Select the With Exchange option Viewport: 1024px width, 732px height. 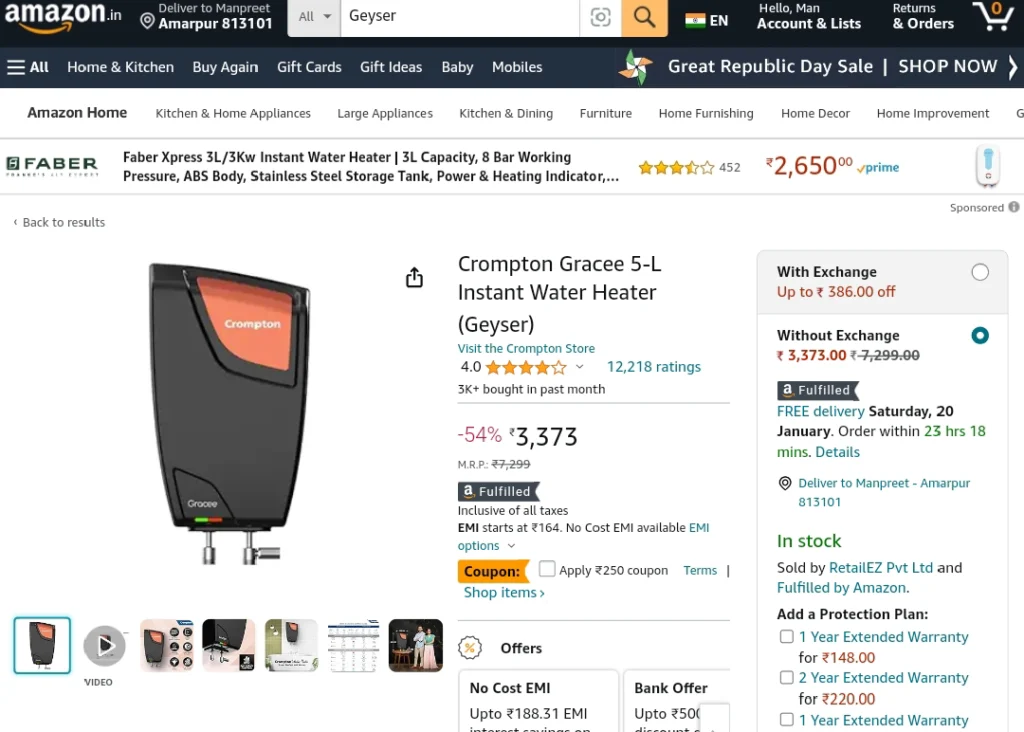[980, 272]
